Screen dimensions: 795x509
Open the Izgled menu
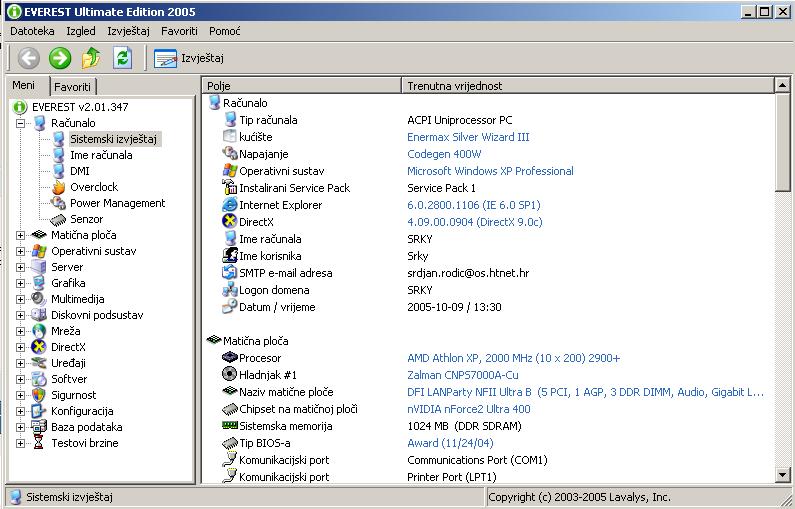point(80,31)
